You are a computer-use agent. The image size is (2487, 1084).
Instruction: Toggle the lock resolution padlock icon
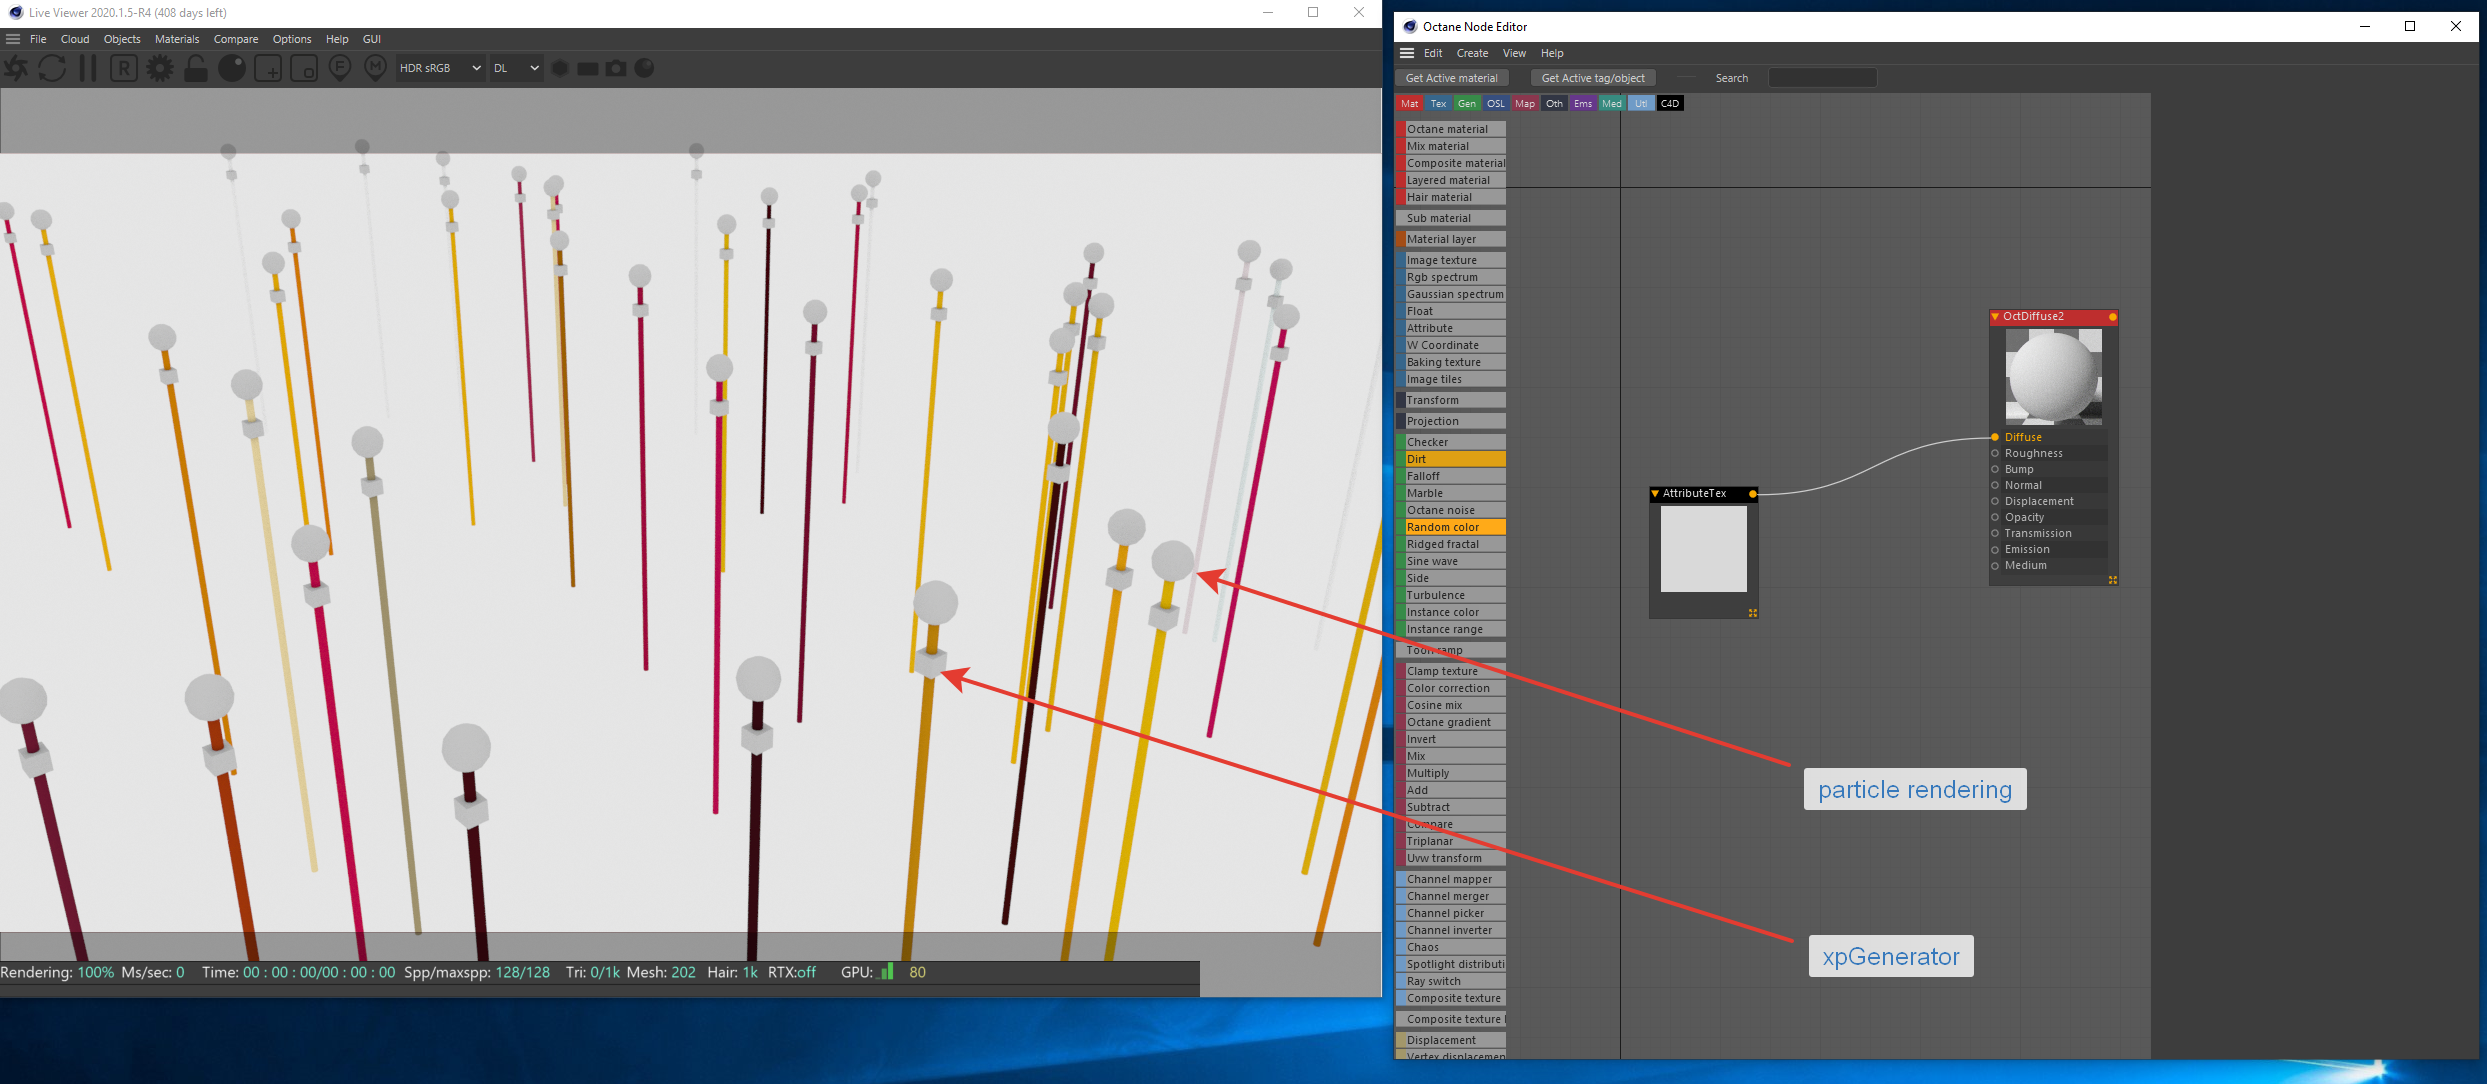click(x=196, y=68)
